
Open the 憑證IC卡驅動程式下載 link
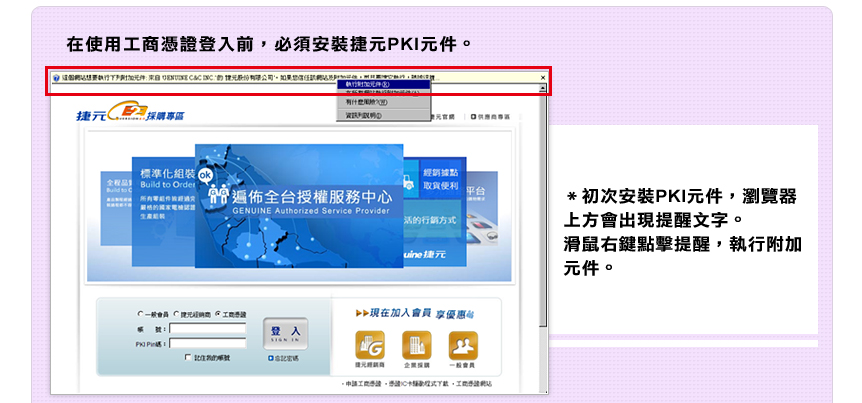pos(418,384)
